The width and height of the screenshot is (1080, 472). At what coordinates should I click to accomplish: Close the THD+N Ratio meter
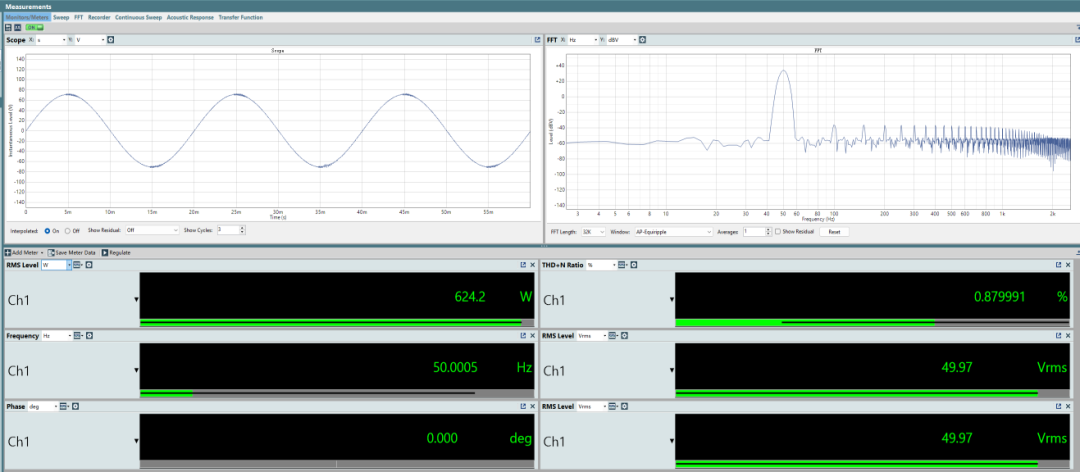[x=1069, y=265]
